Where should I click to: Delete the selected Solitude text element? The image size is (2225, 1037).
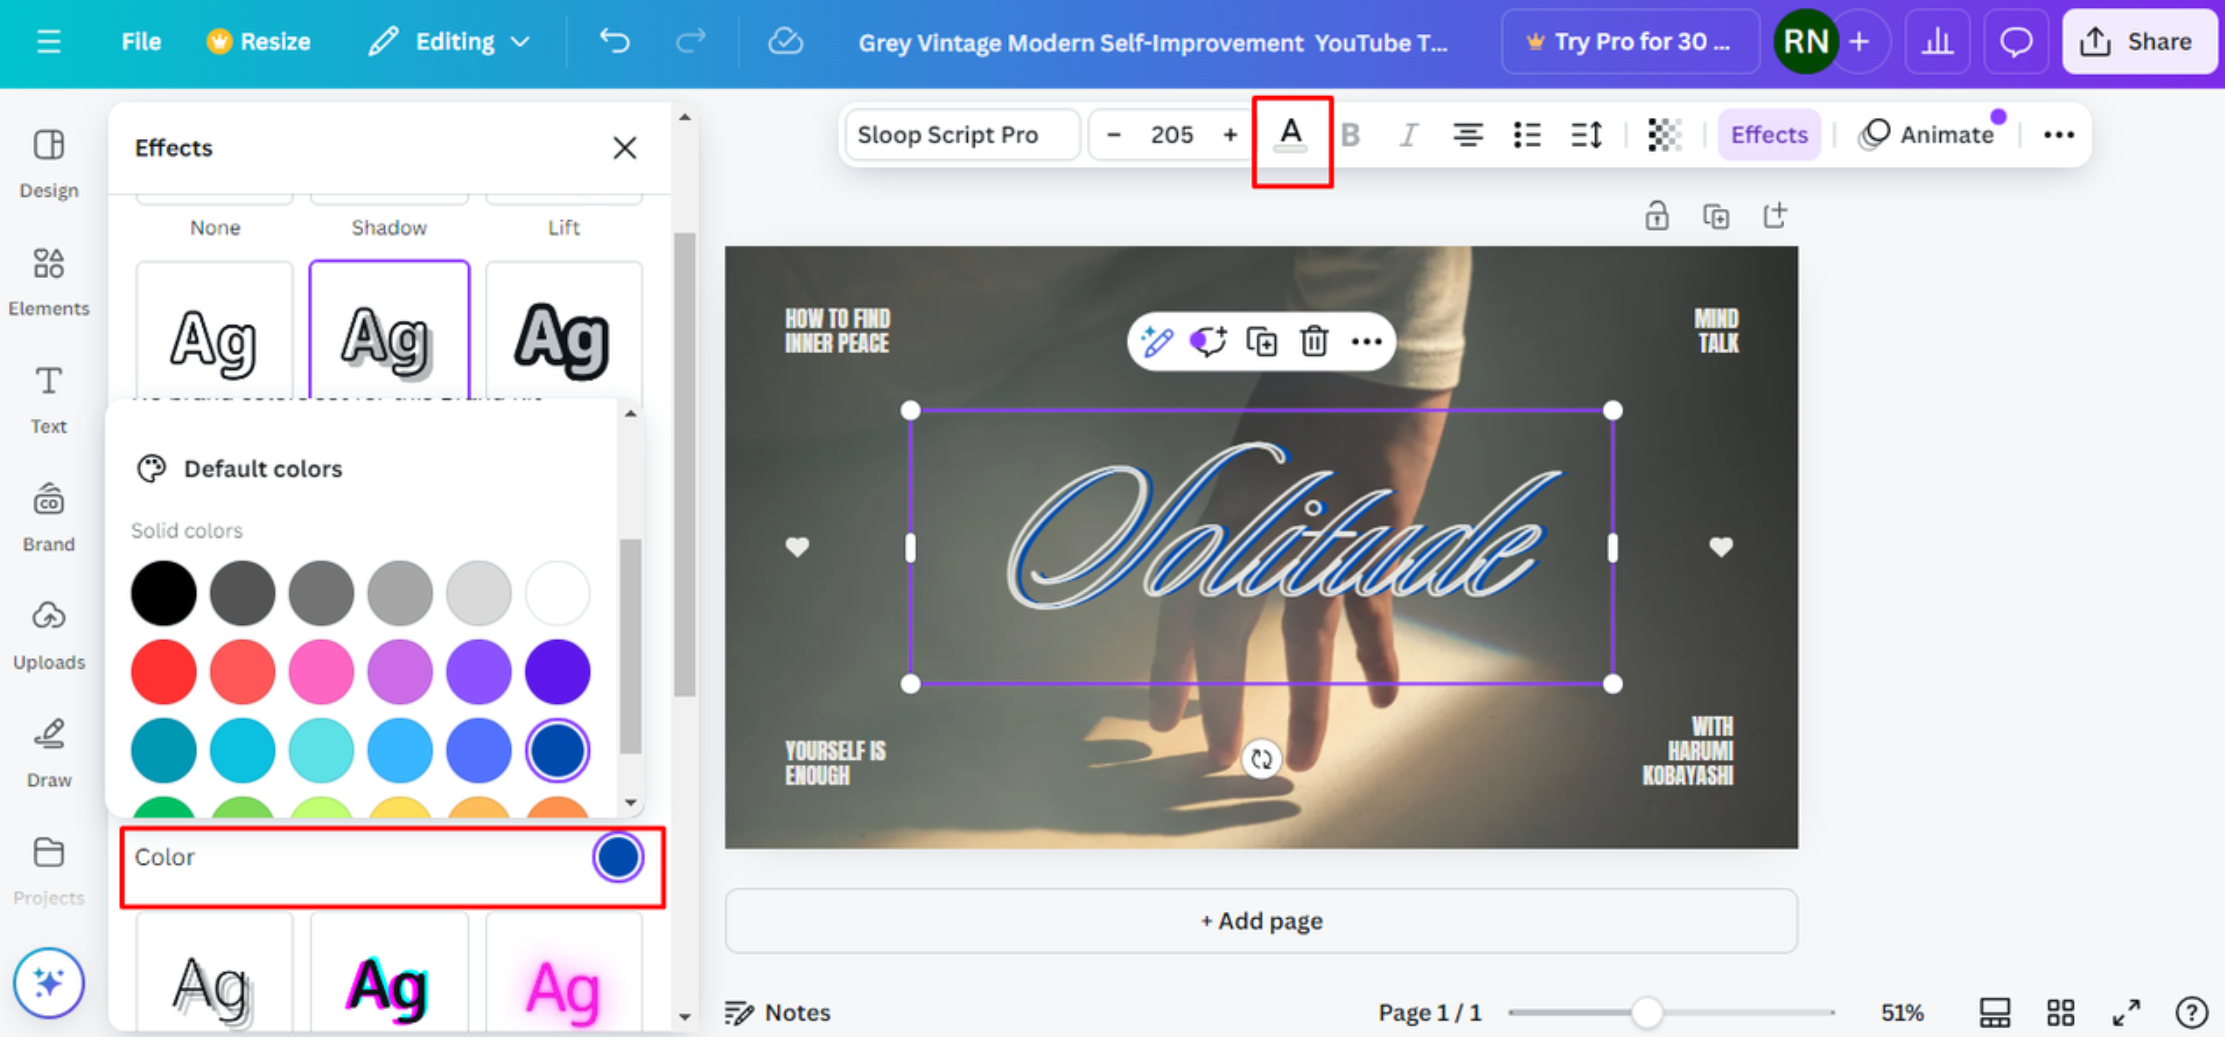click(1313, 341)
